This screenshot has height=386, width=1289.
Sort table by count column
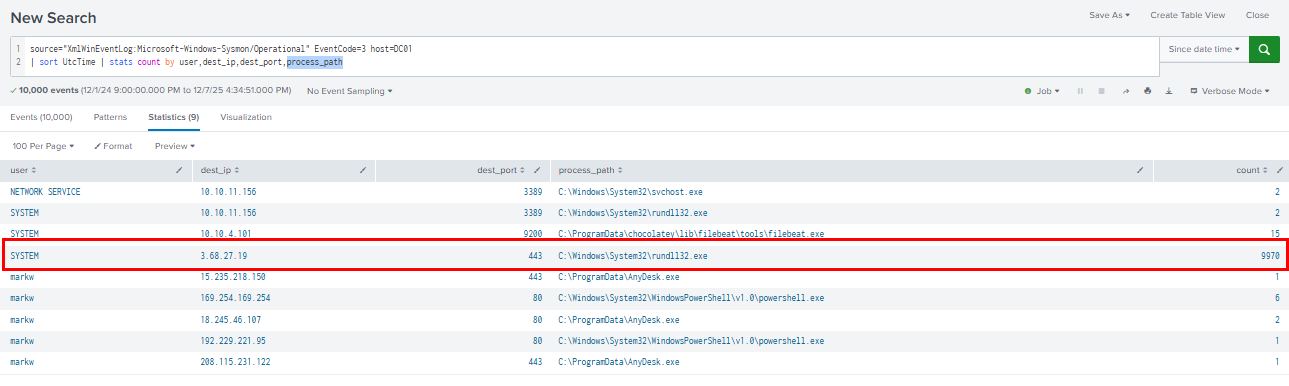click(x=1252, y=171)
